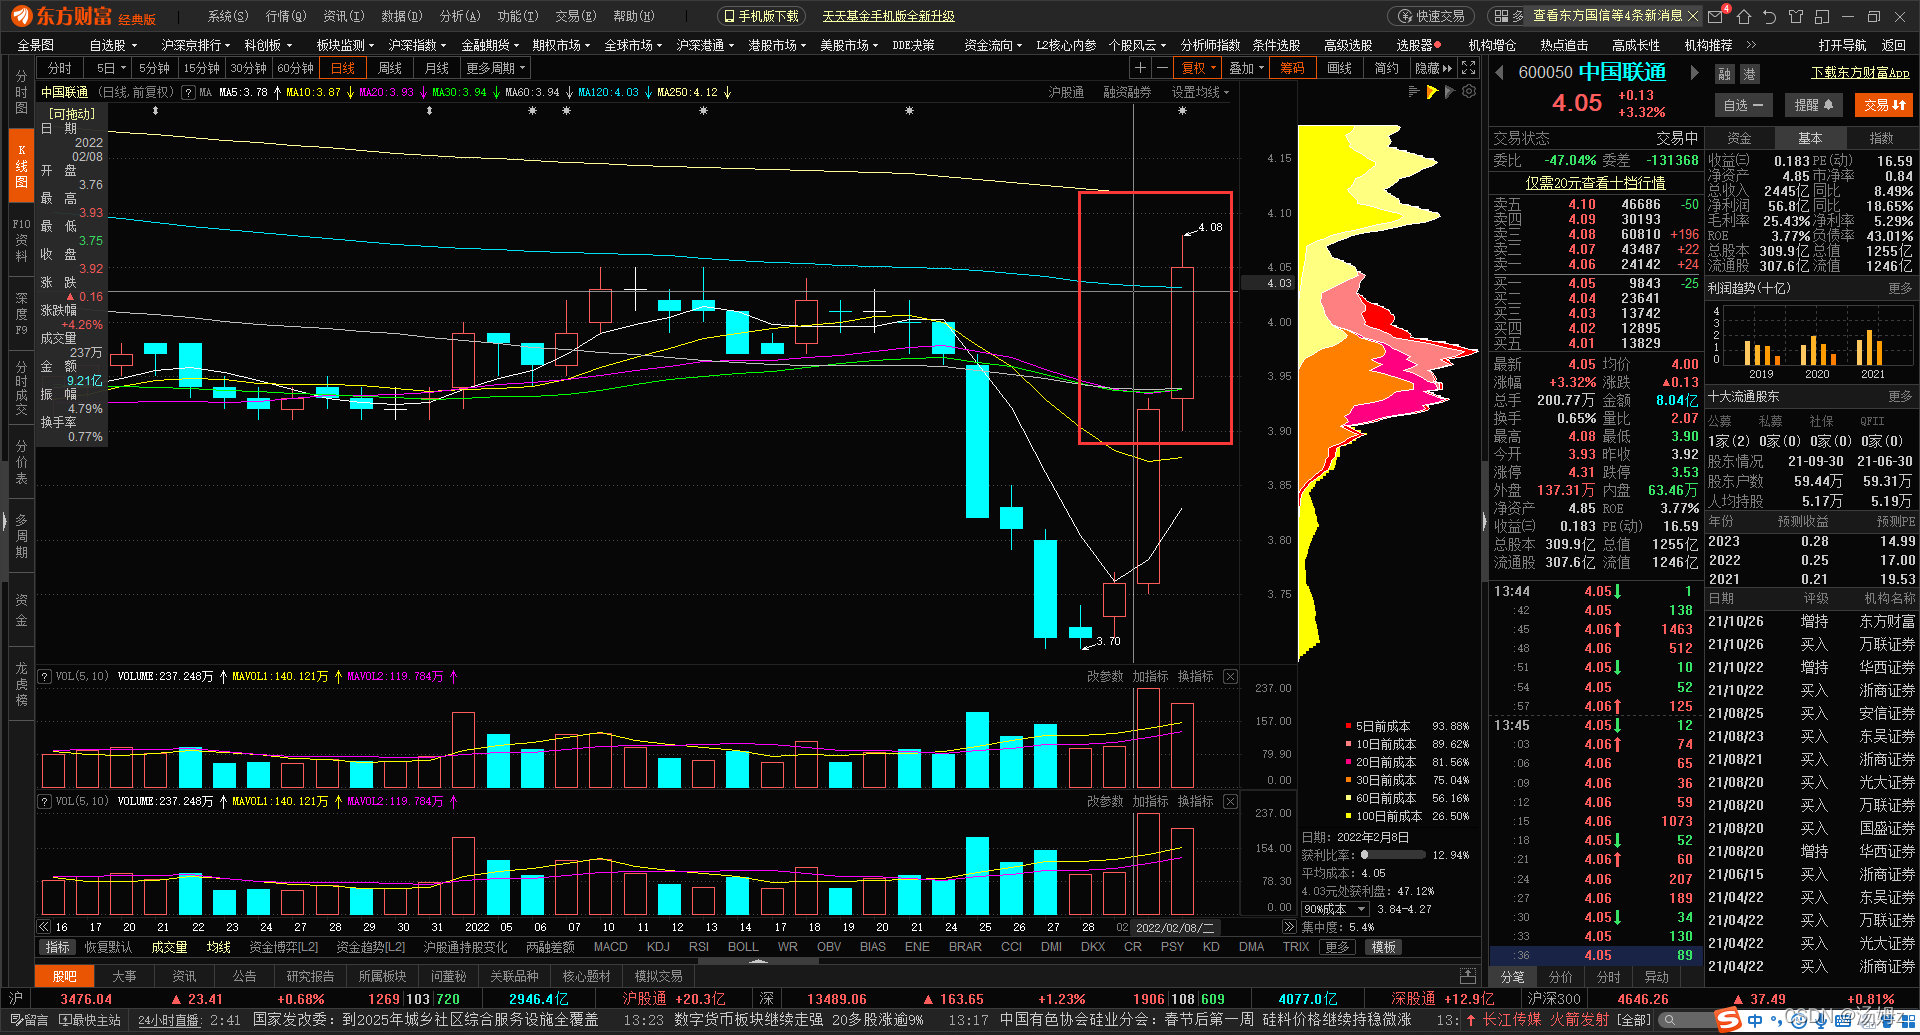Viewport: 1920px width, 1035px height.
Task: Click the multi-window layout icon in title bar
Action: click(1821, 16)
